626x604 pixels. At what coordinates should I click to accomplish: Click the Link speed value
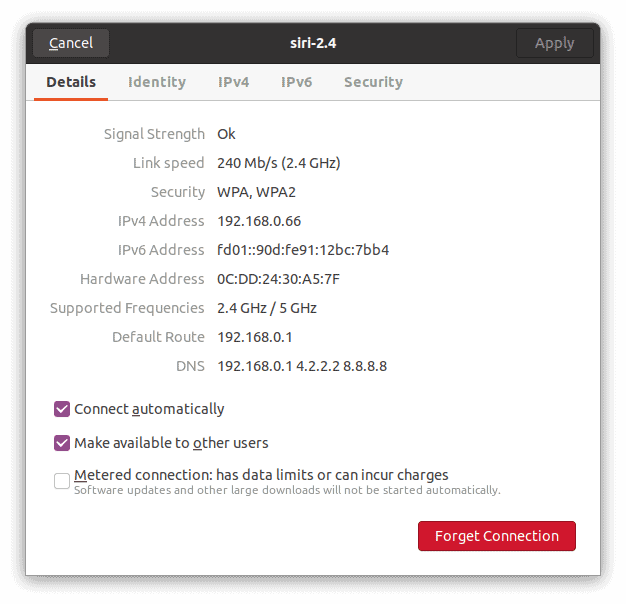[279, 163]
